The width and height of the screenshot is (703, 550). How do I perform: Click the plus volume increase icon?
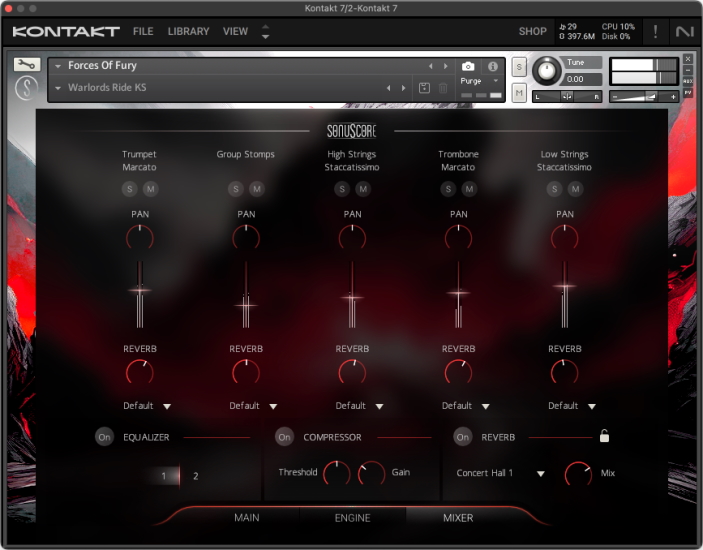[673, 97]
